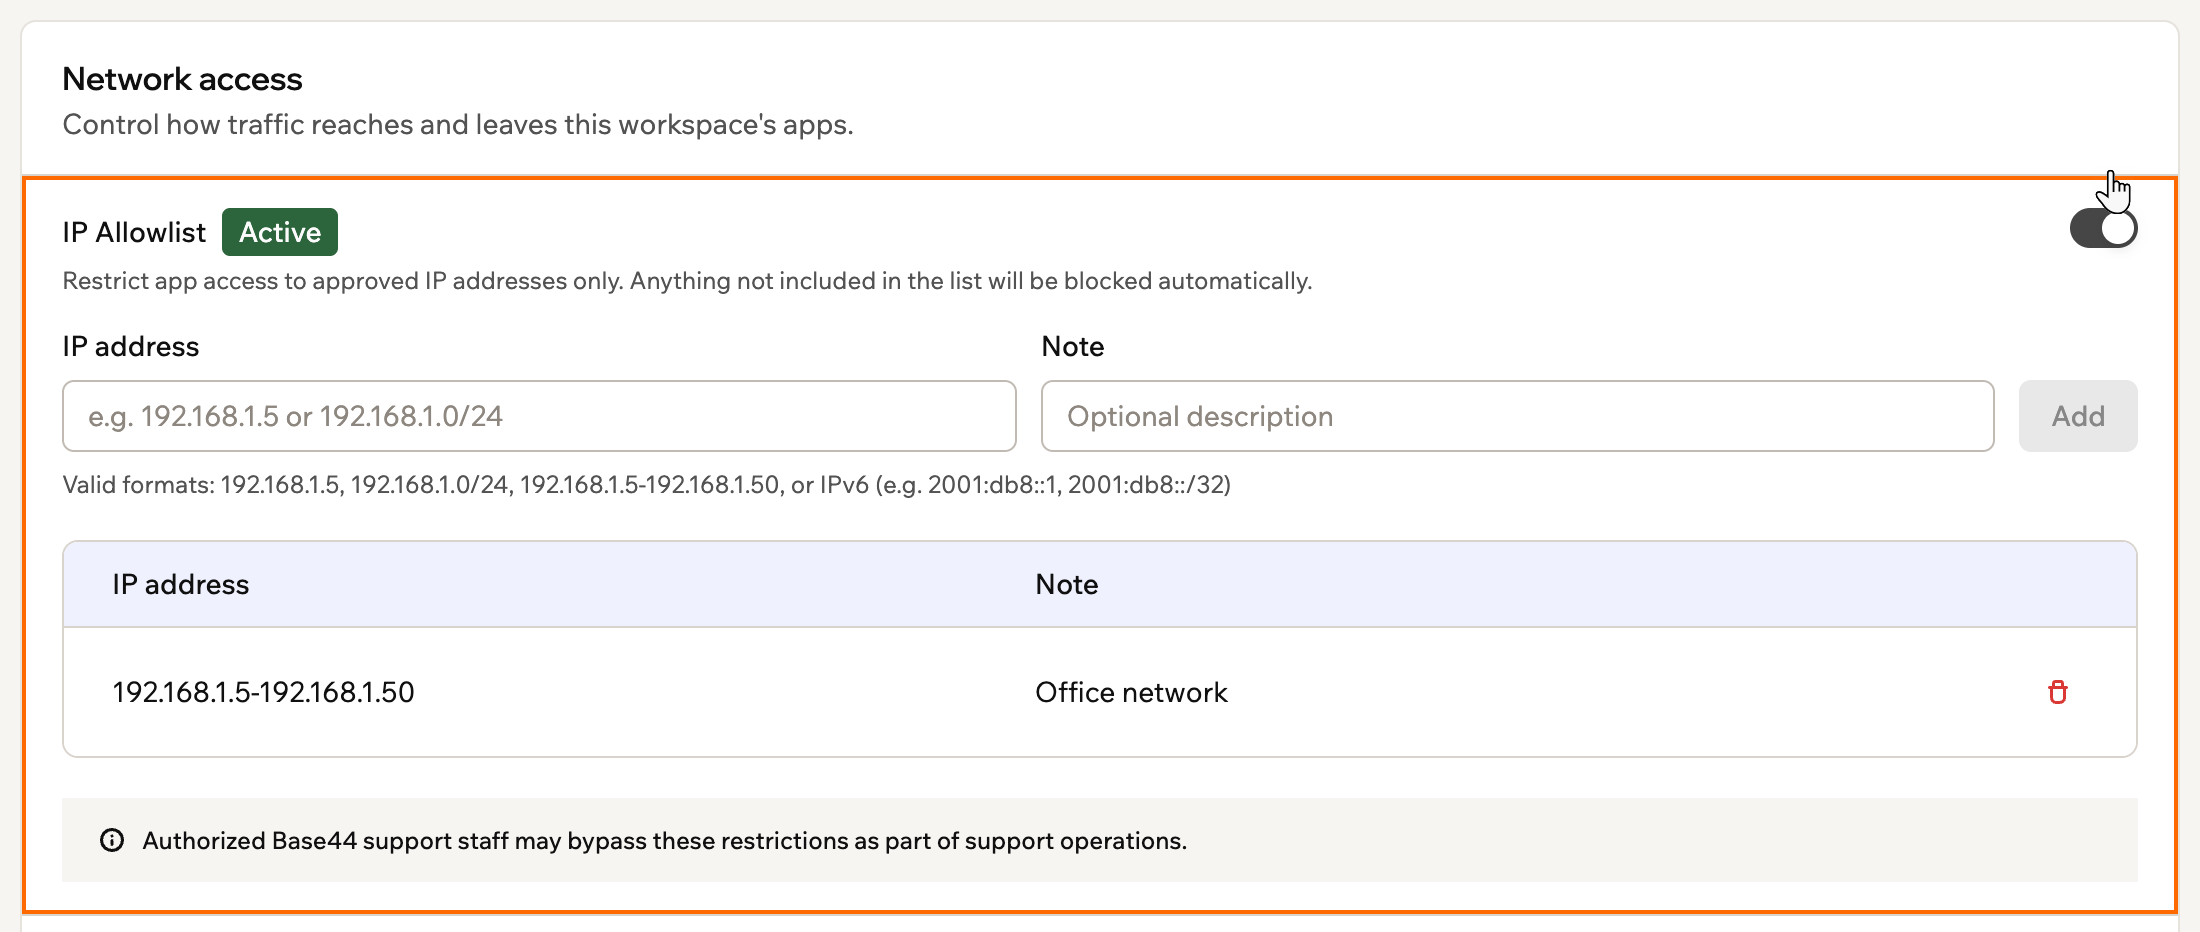Click the IP address column header

click(x=180, y=584)
